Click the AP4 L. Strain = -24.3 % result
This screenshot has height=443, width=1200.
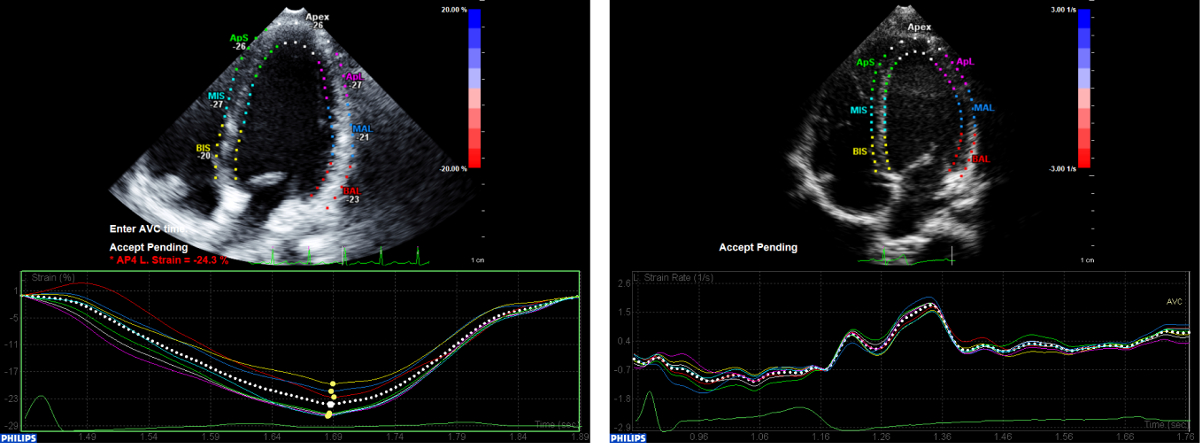click(171, 260)
